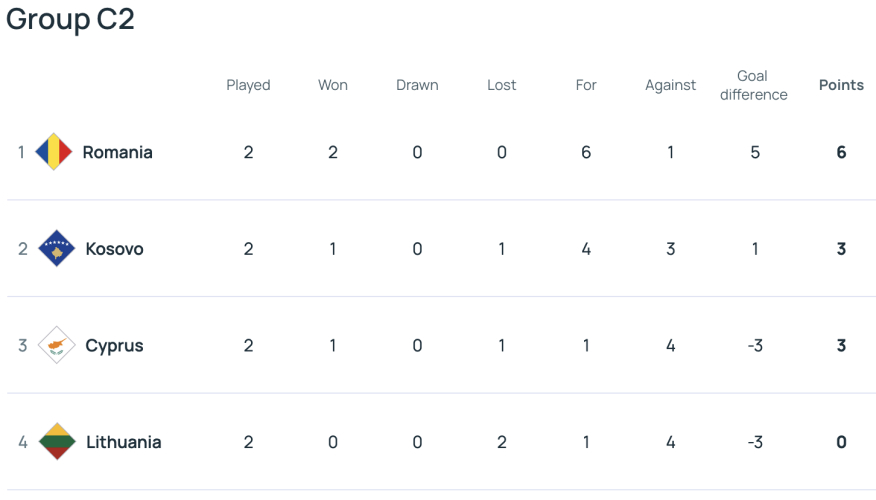Click the Points column header

(x=841, y=85)
